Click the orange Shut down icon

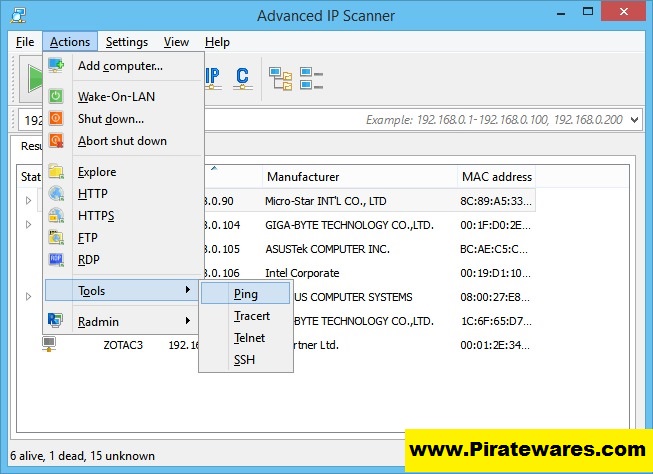(56, 119)
